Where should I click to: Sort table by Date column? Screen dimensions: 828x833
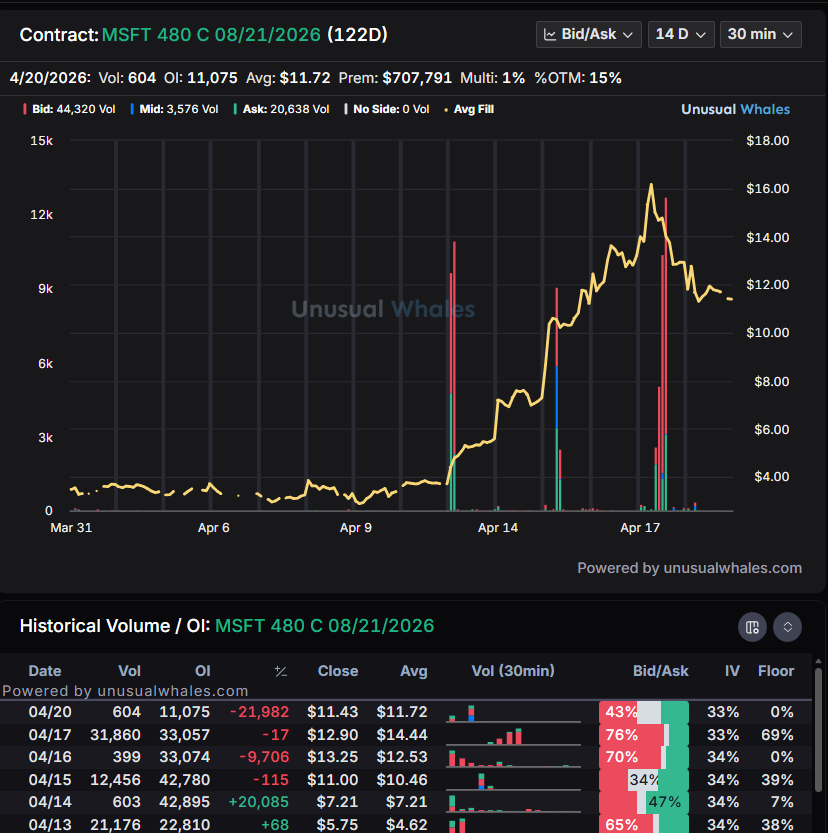(45, 671)
